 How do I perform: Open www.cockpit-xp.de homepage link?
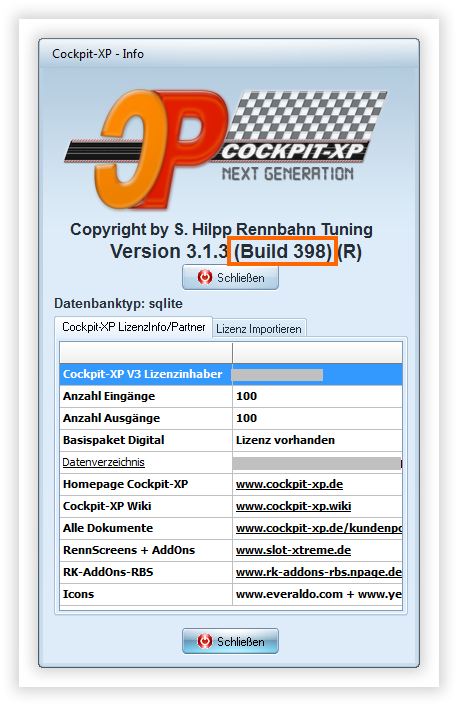pyautogui.click(x=289, y=484)
